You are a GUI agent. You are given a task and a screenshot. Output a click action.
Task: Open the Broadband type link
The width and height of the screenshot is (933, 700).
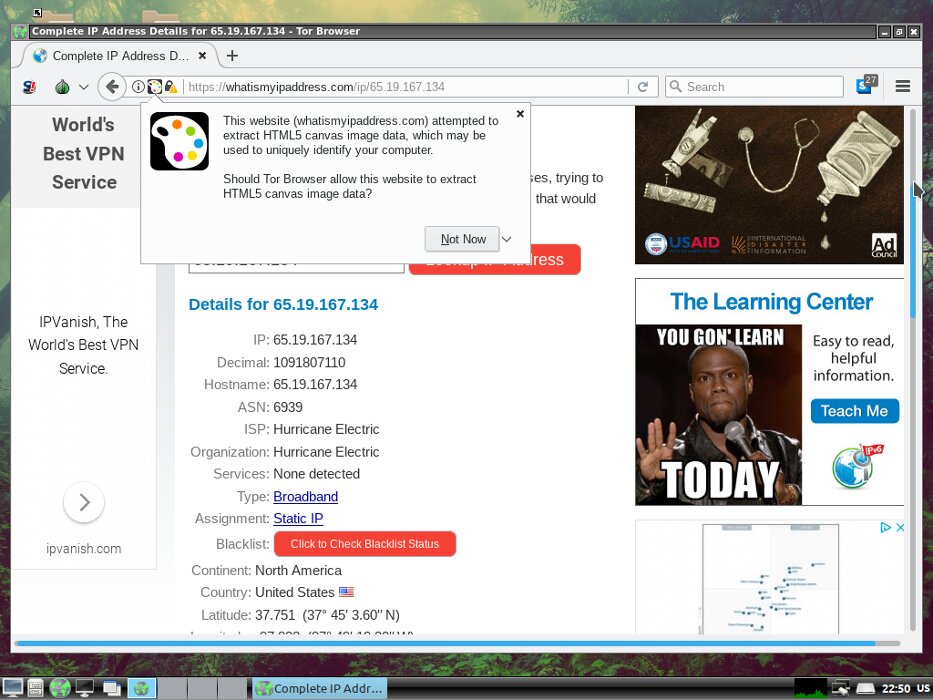point(305,496)
